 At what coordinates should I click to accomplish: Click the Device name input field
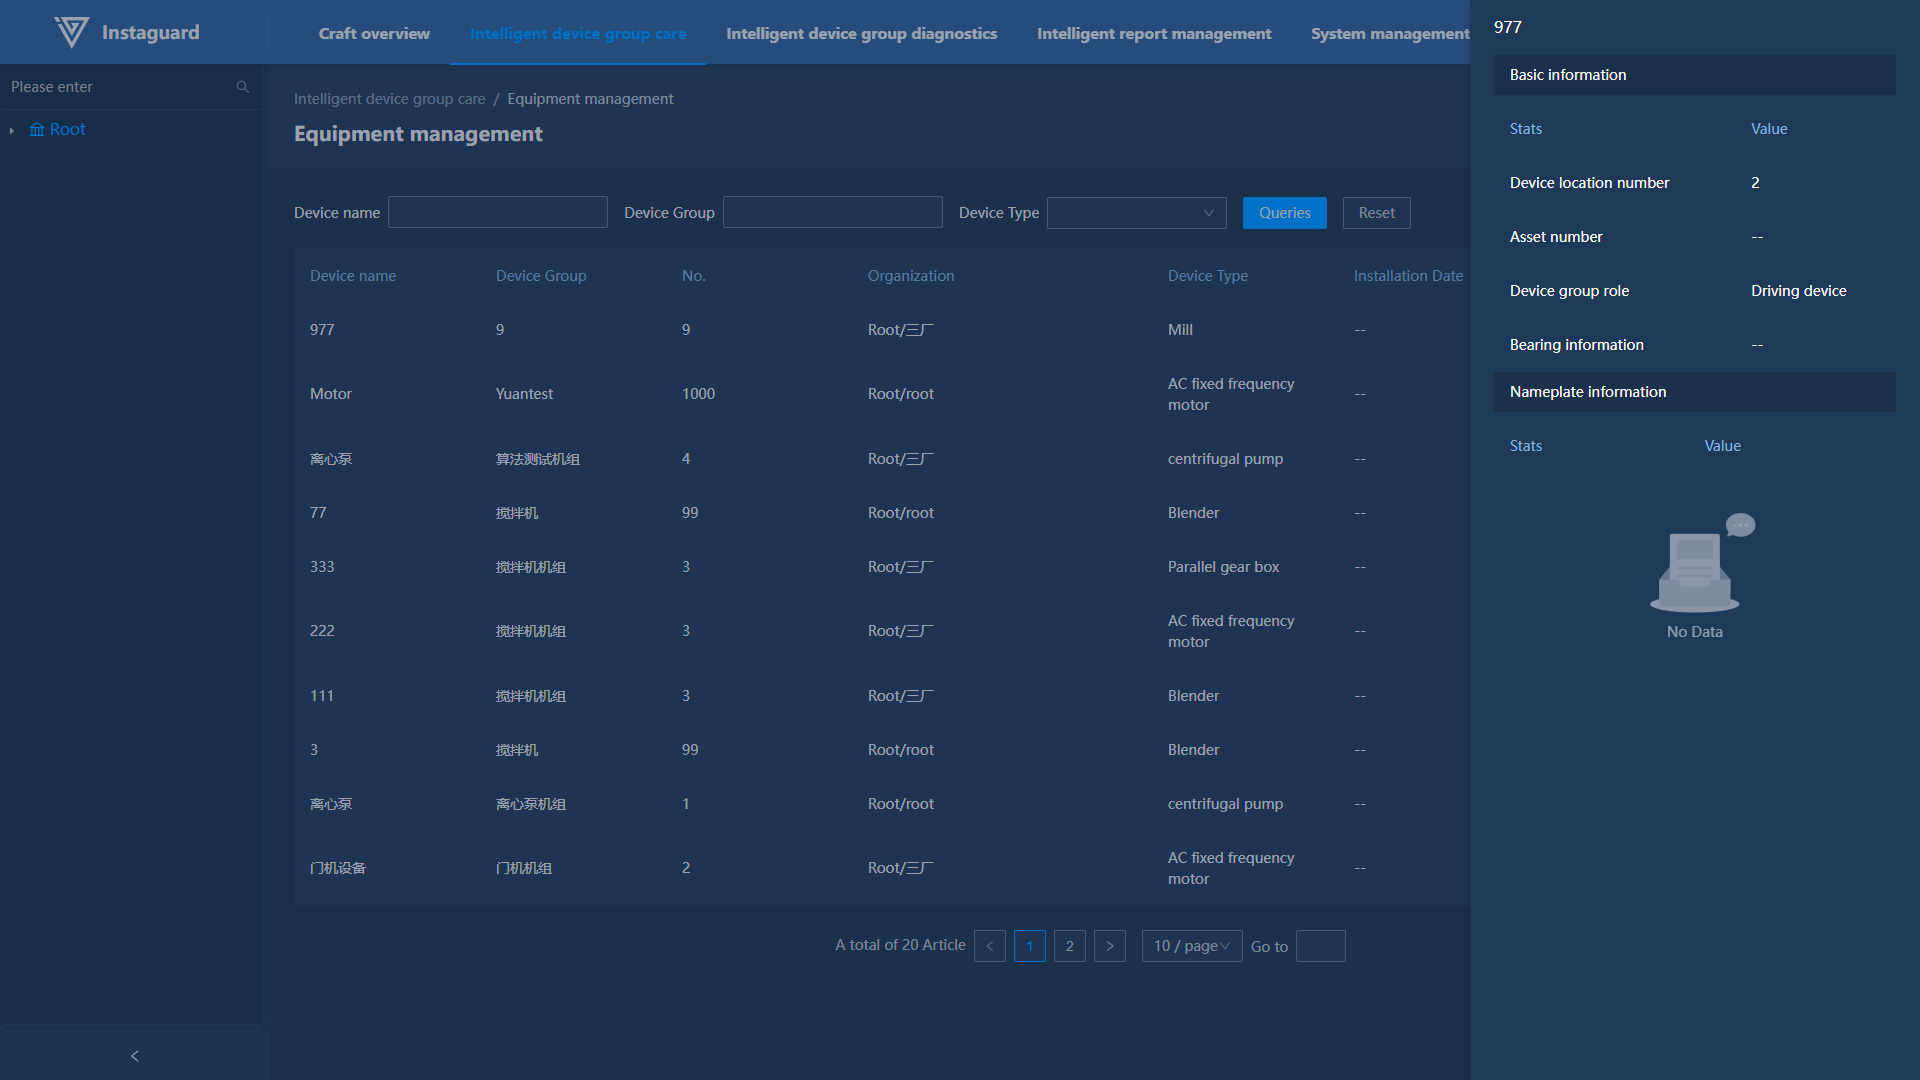point(497,213)
